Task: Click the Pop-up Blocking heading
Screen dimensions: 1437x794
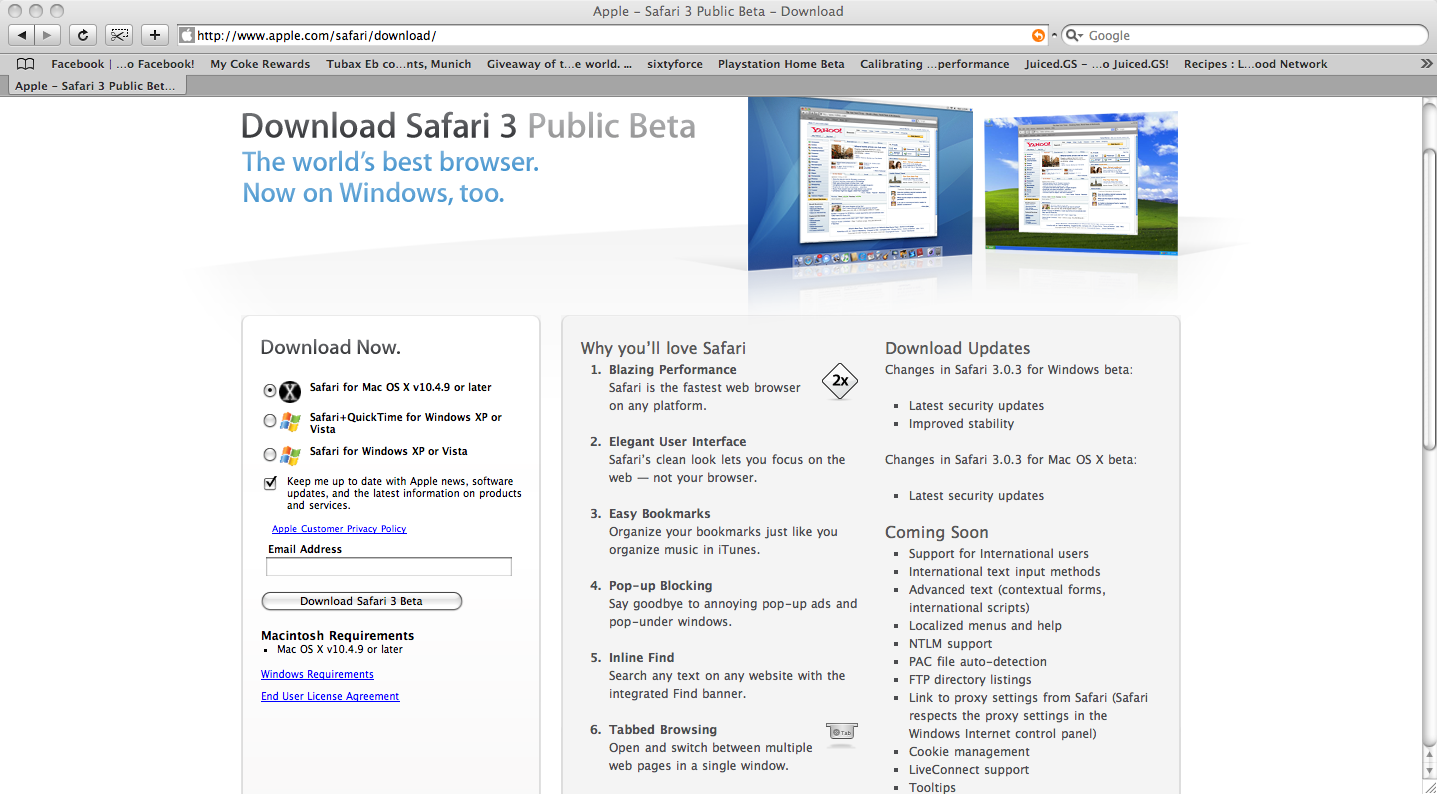Action: tap(661, 586)
